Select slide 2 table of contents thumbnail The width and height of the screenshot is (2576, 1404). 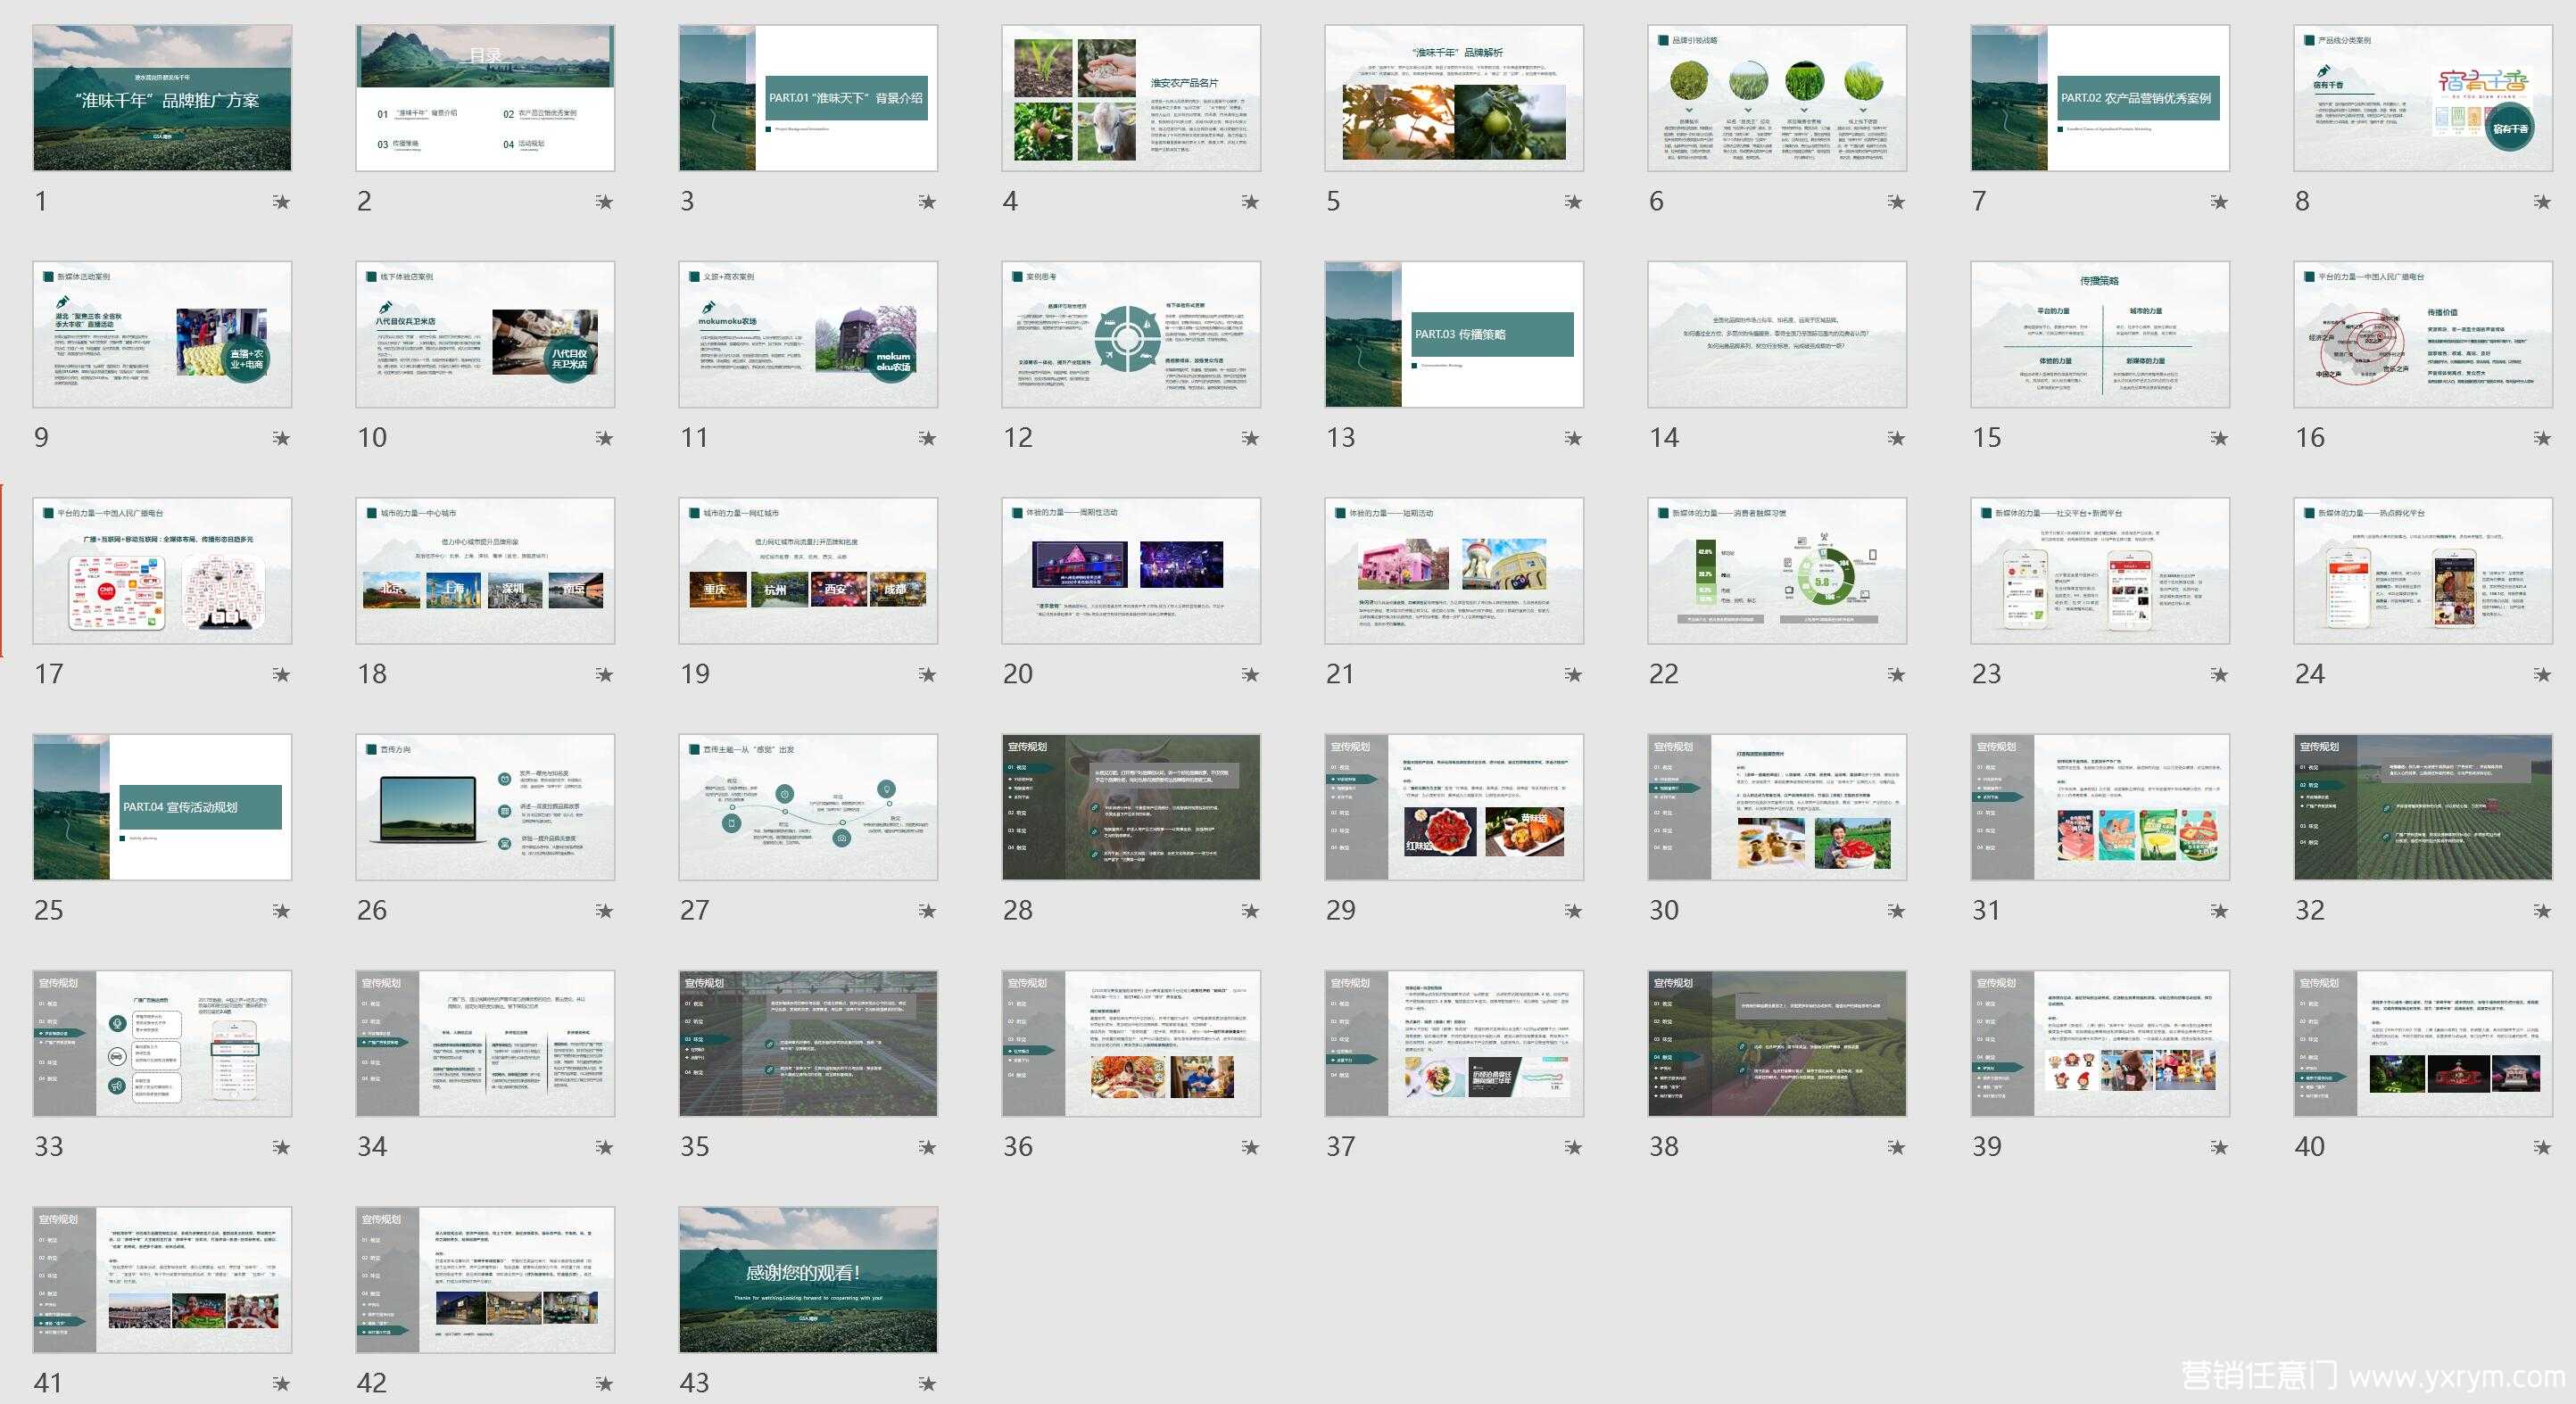pos(485,98)
